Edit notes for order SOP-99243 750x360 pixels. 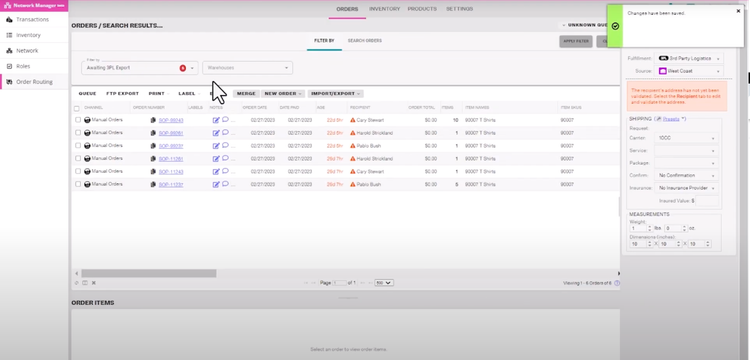[216, 120]
